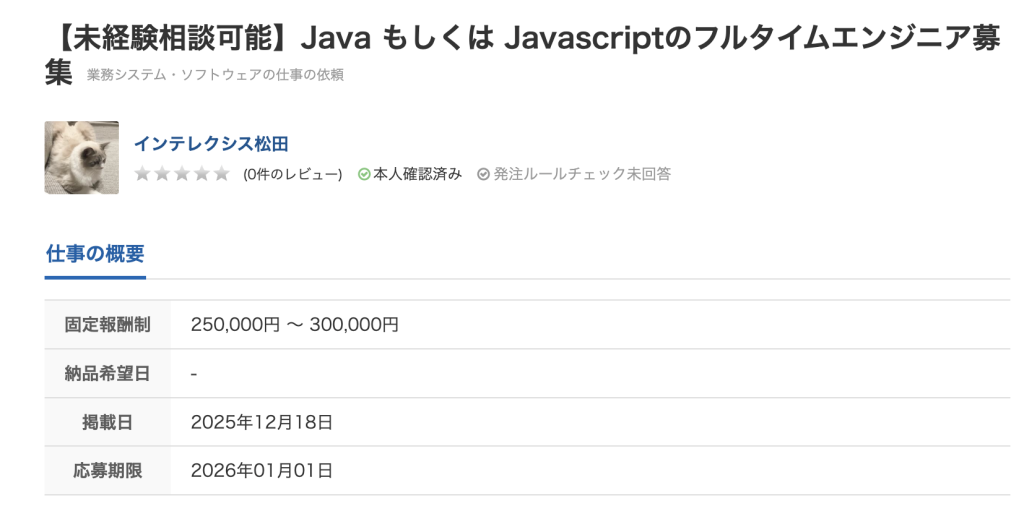This screenshot has width=1024, height=527.
Task: Click the gray 発注ルールチェック checkmark icon
Action: [484, 174]
